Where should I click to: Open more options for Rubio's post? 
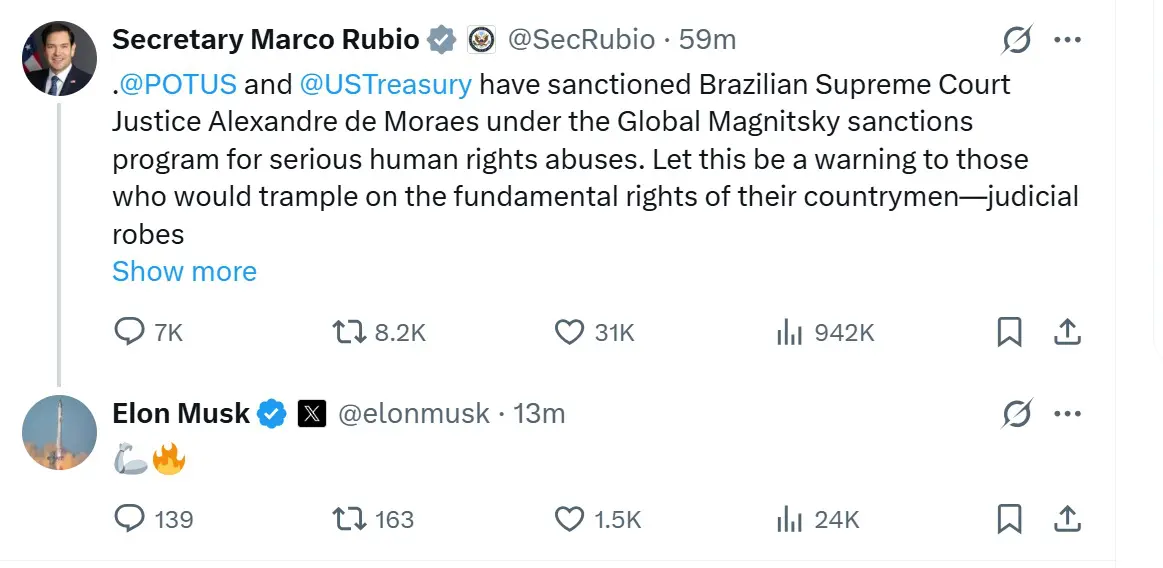(x=1068, y=40)
